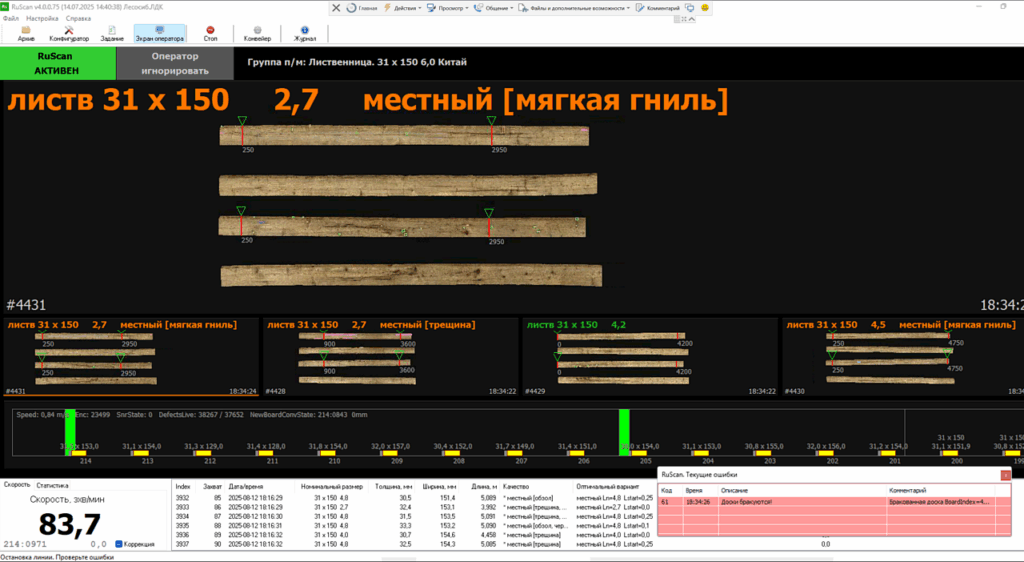Click the smiley face icon in remote bar
Viewport: 1024px width, 562px height.
tap(705, 8)
